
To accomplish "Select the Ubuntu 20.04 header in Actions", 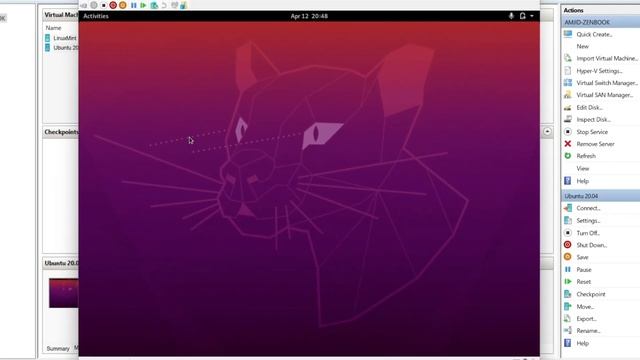I will pos(600,196).
